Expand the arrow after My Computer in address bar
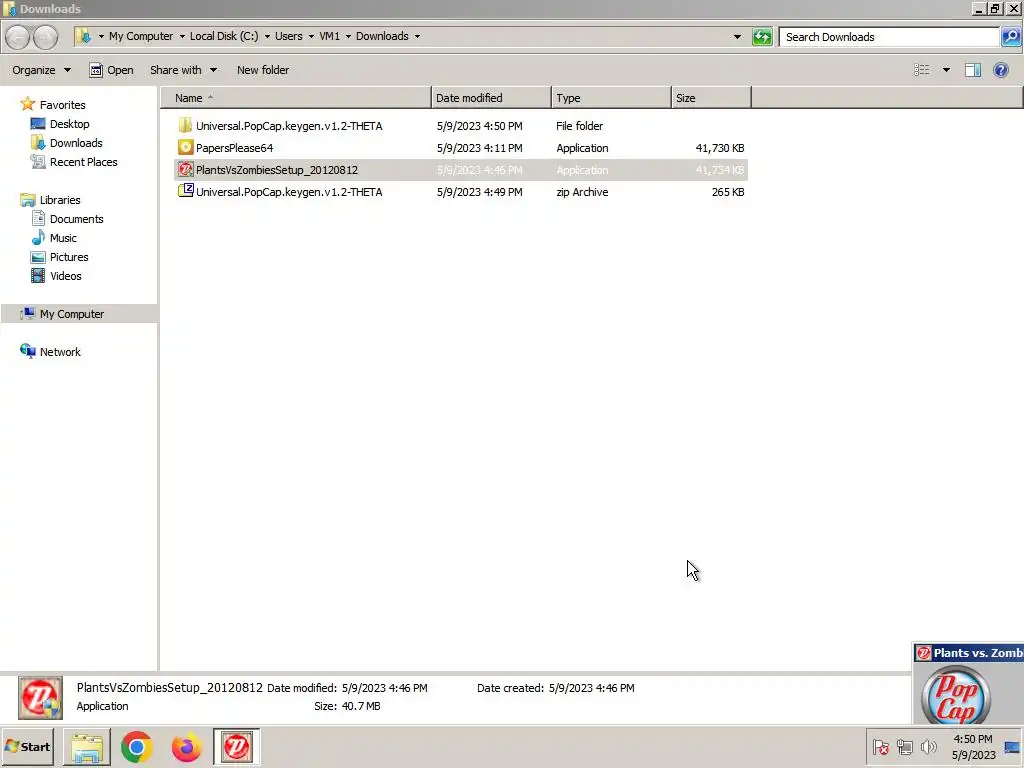 click(182, 37)
